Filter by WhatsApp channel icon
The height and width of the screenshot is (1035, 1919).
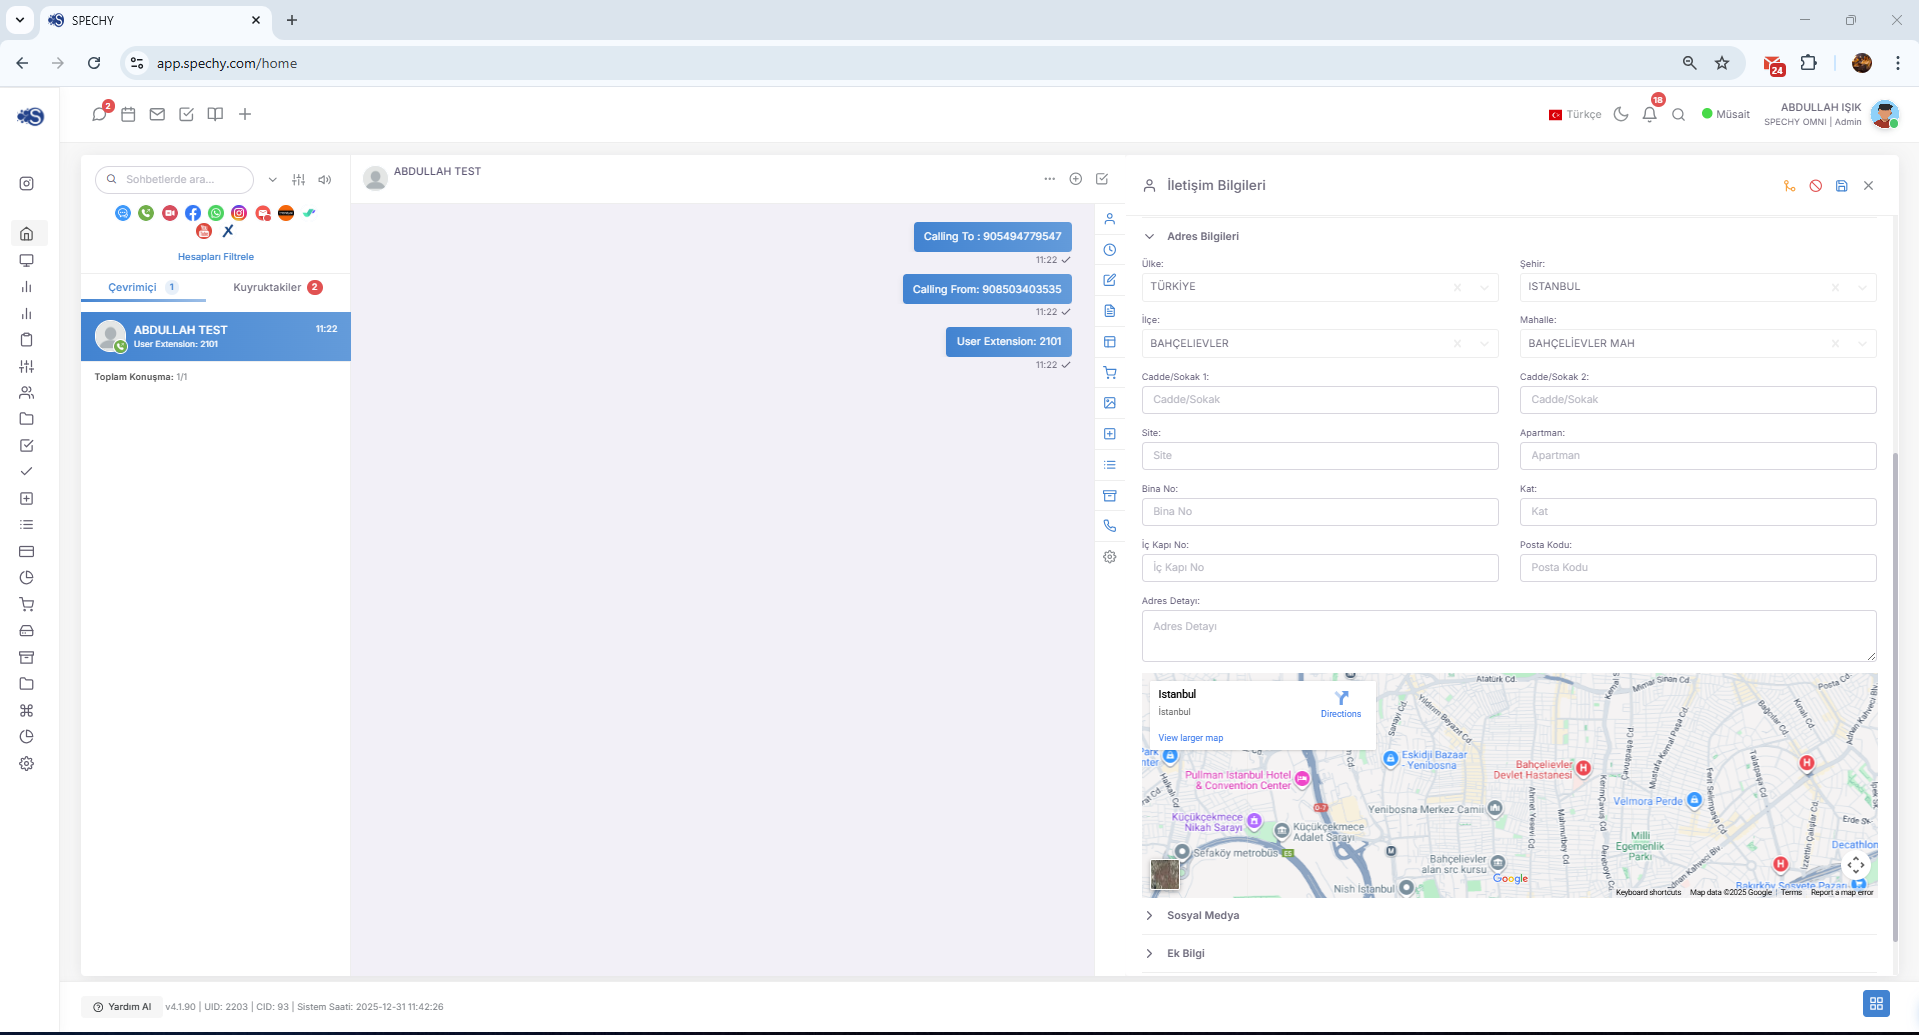point(216,213)
